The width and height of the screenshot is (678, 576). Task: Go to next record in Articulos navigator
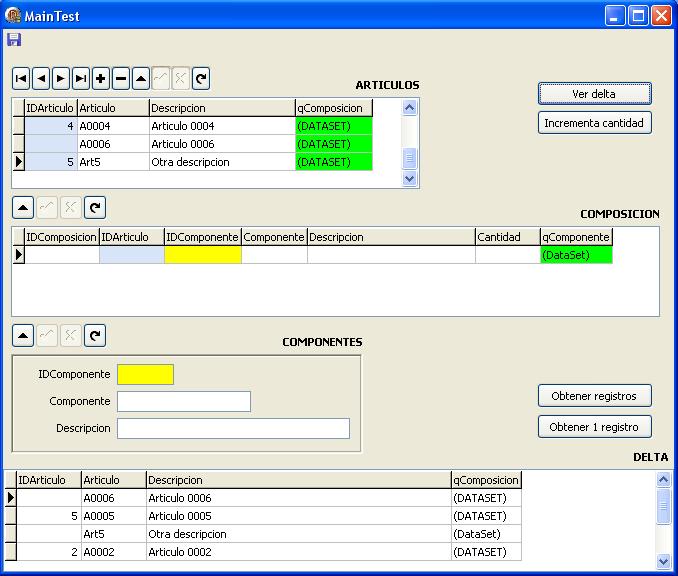[x=61, y=78]
